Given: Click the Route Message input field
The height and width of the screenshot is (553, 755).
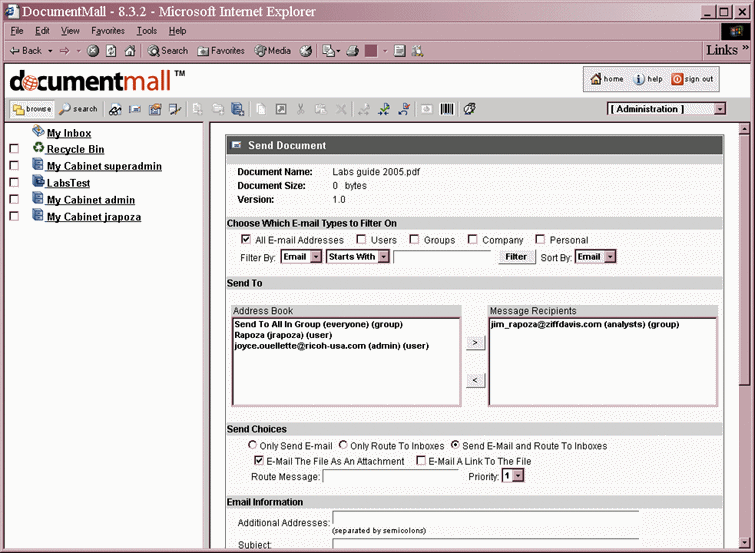Looking at the screenshot, I should point(391,476).
